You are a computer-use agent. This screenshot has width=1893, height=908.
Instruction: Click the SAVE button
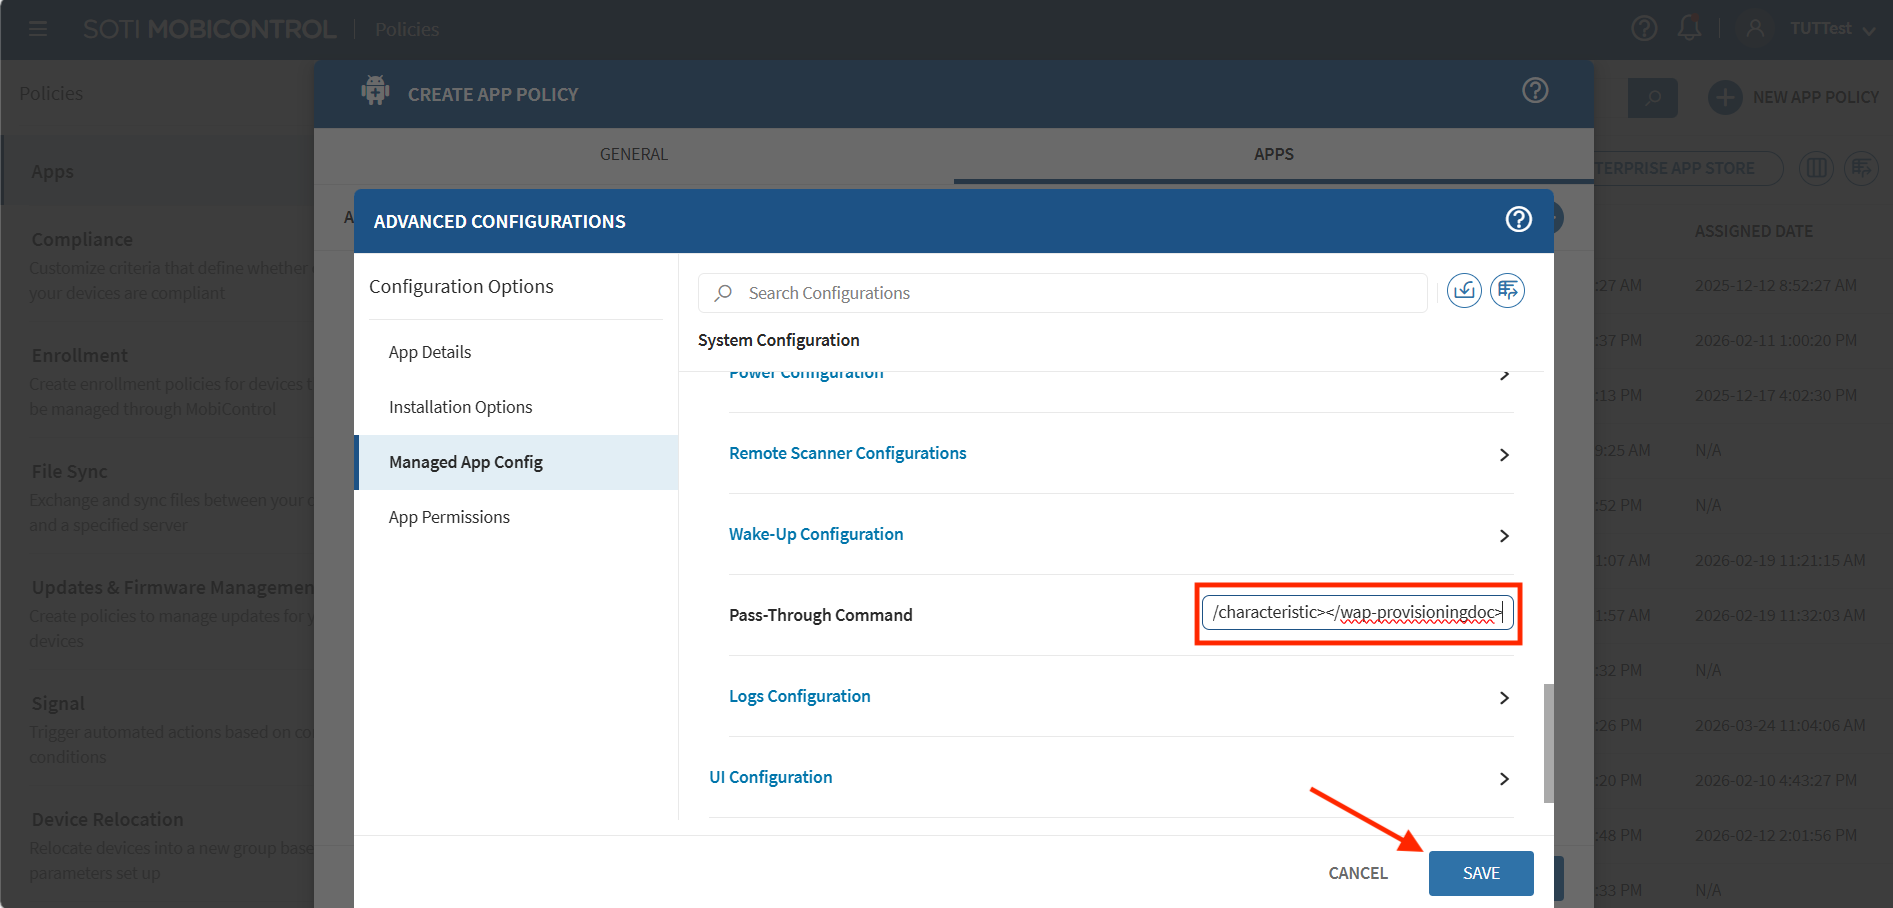[1480, 873]
